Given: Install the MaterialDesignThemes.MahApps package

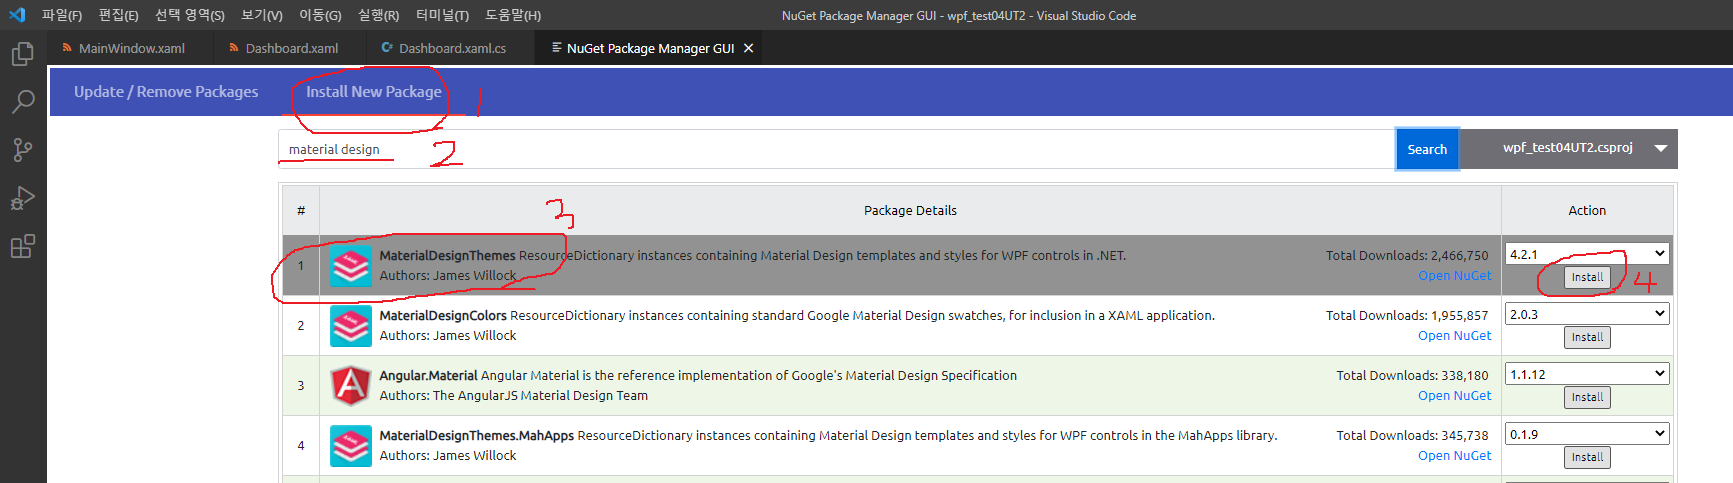Looking at the screenshot, I should pos(1587,457).
